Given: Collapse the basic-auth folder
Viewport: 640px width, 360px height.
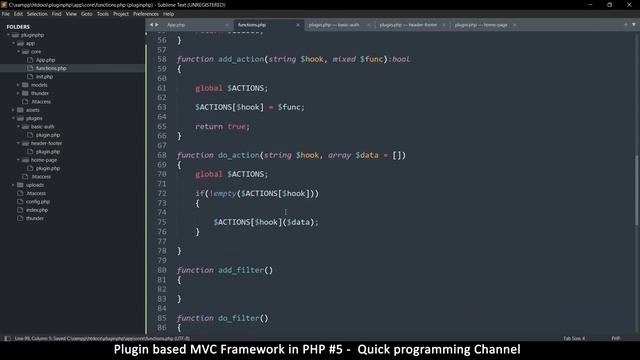Looking at the screenshot, I should pos(18,127).
